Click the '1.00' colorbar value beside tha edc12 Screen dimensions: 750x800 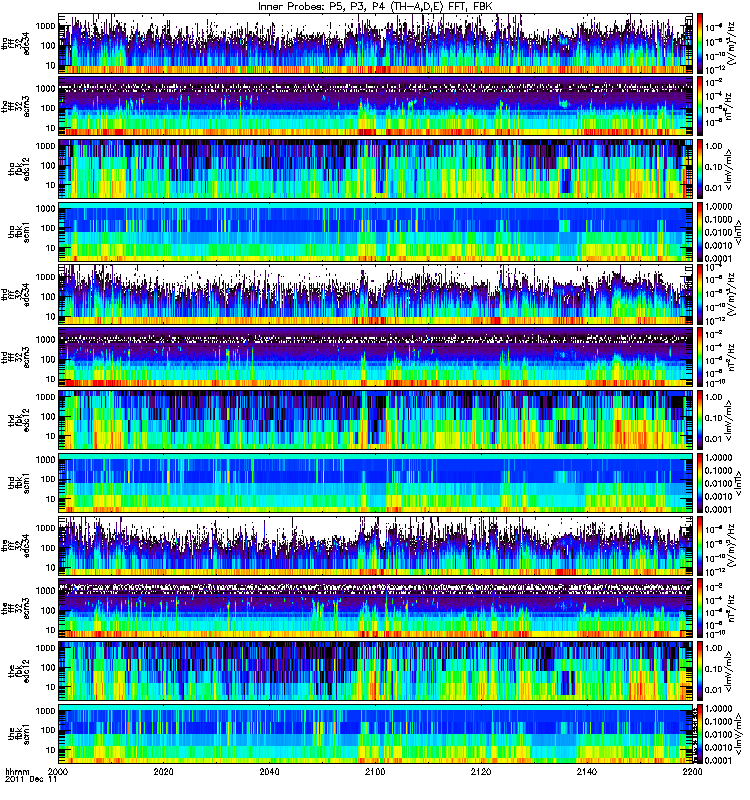713,146
